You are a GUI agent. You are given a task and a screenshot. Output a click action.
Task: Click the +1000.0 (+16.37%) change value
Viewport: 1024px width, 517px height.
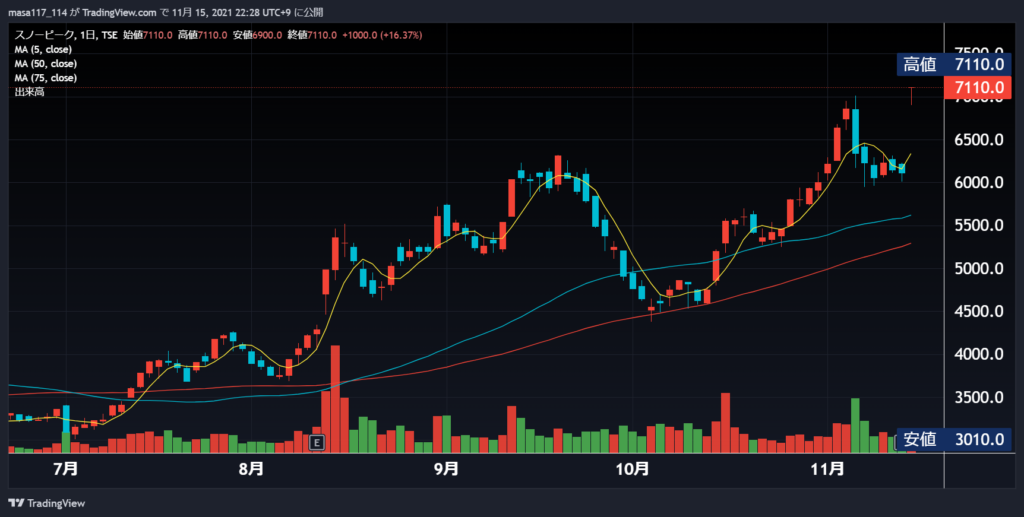[x=381, y=35]
